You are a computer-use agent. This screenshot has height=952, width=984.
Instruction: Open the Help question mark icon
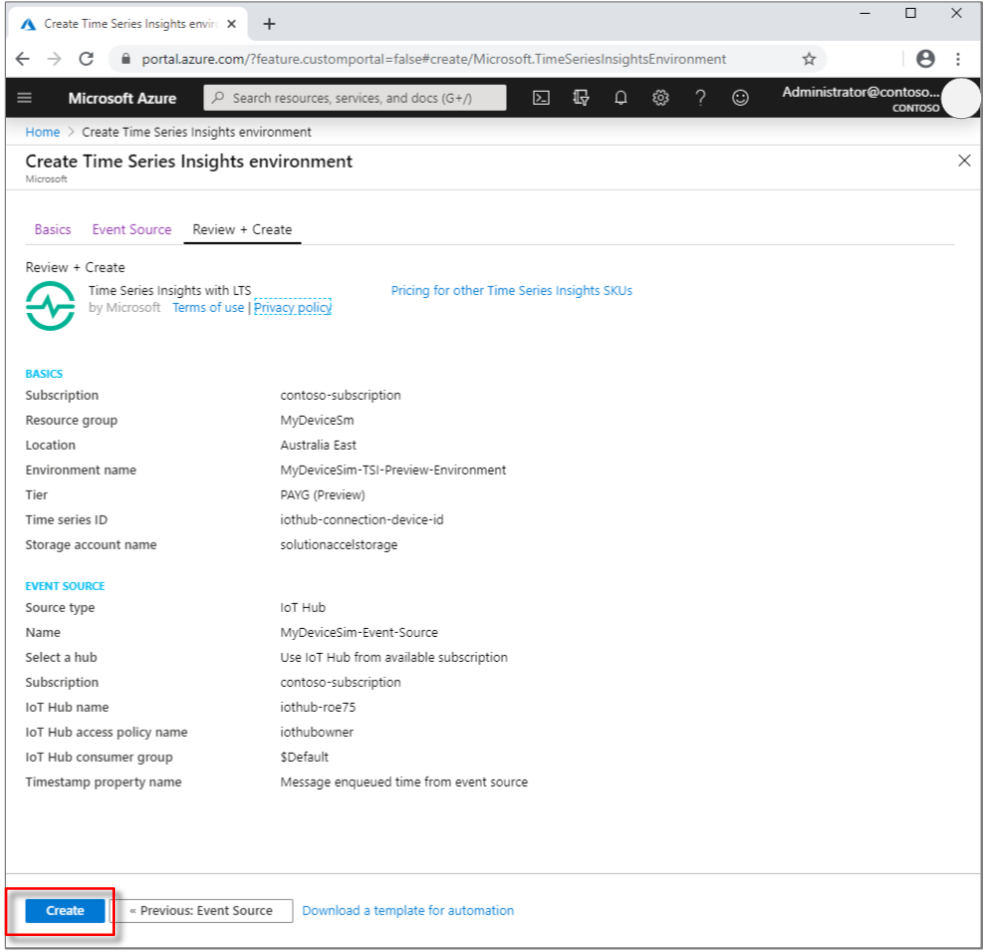[x=700, y=98]
